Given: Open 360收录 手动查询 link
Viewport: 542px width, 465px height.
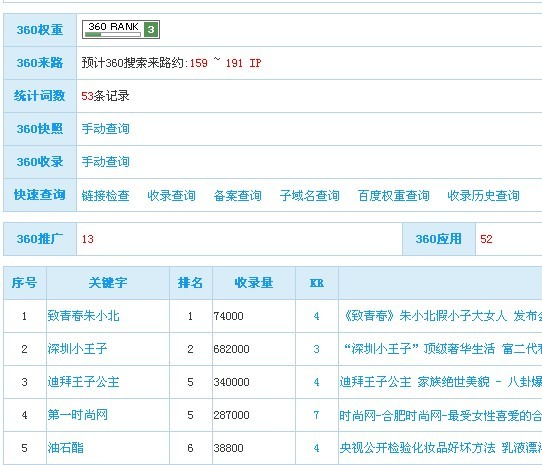Looking at the screenshot, I should [x=105, y=161].
